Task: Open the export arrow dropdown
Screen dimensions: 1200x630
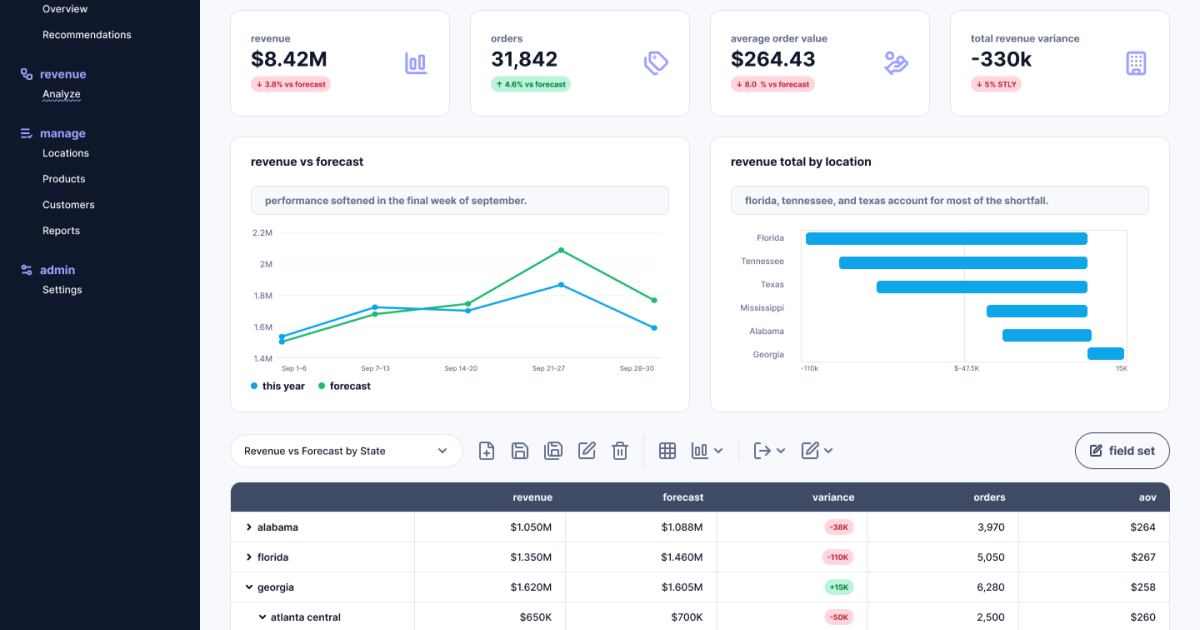Action: coord(770,451)
